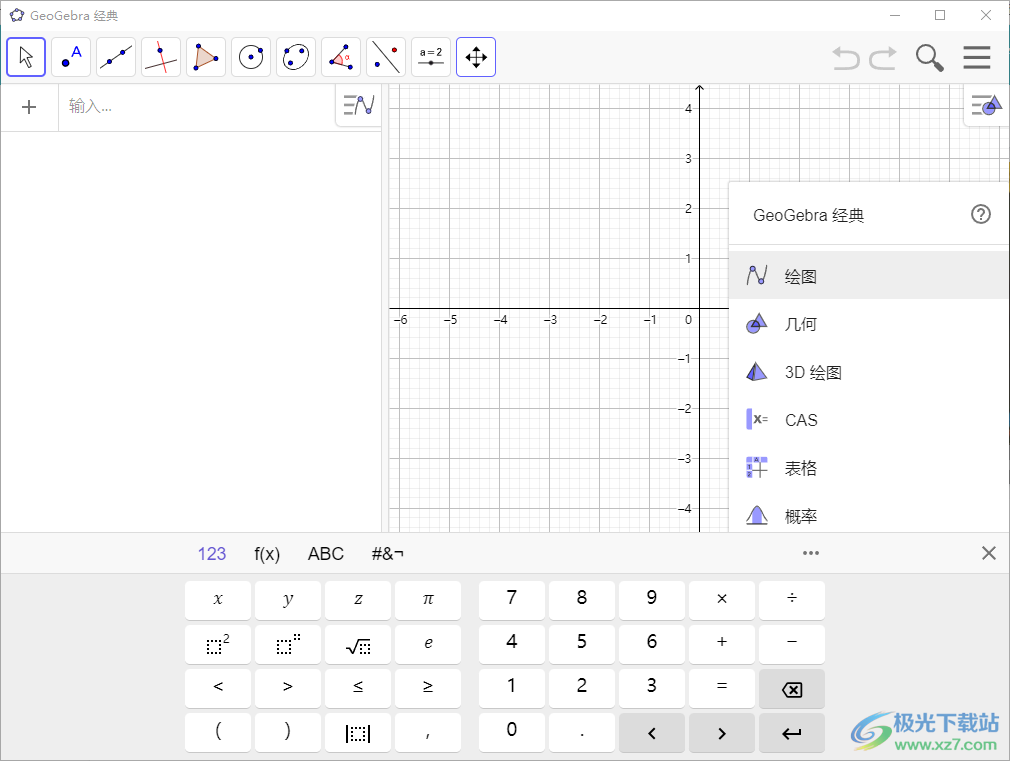The image size is (1010, 761).
Task: Select the Move arrow tool
Action: click(x=26, y=57)
